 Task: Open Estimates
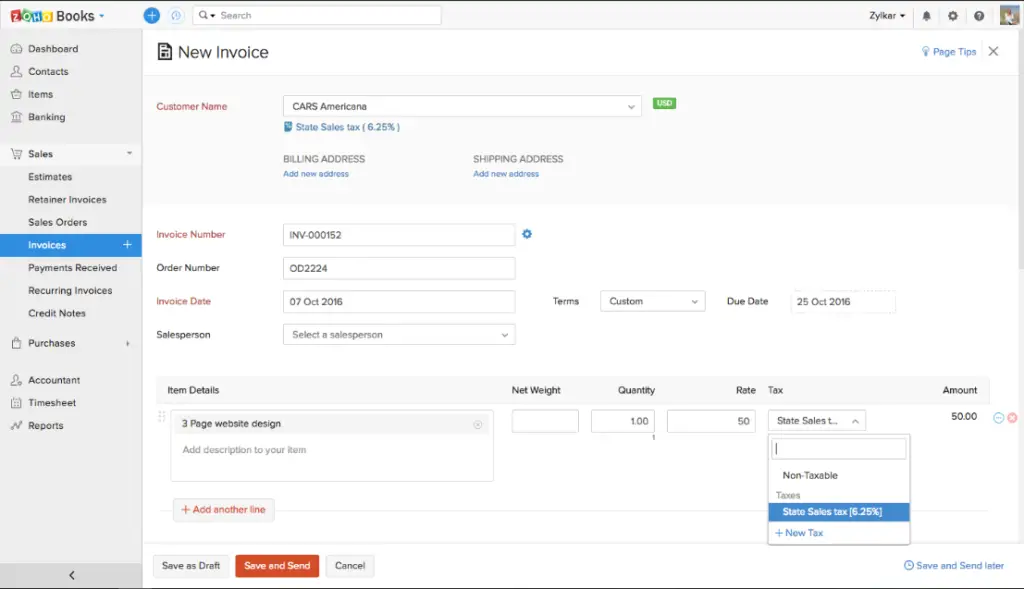[x=50, y=176]
